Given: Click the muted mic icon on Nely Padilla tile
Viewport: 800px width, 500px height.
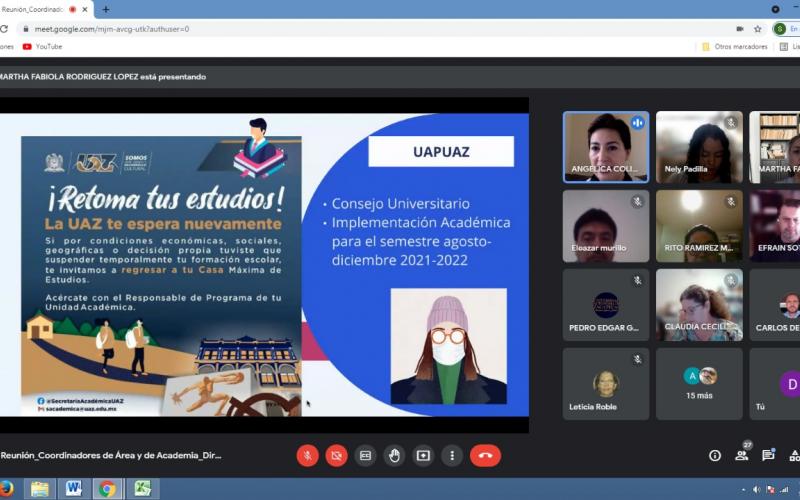Looking at the screenshot, I should click(x=731, y=122).
